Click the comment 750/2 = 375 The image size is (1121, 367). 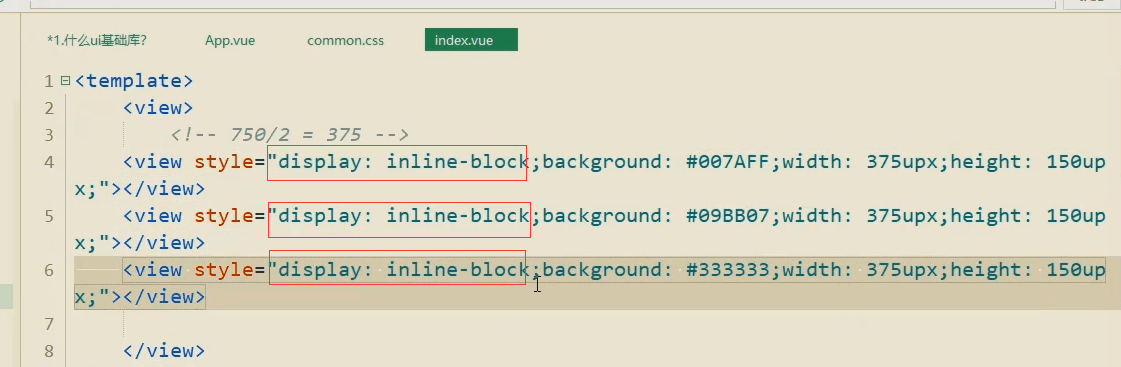click(x=289, y=134)
